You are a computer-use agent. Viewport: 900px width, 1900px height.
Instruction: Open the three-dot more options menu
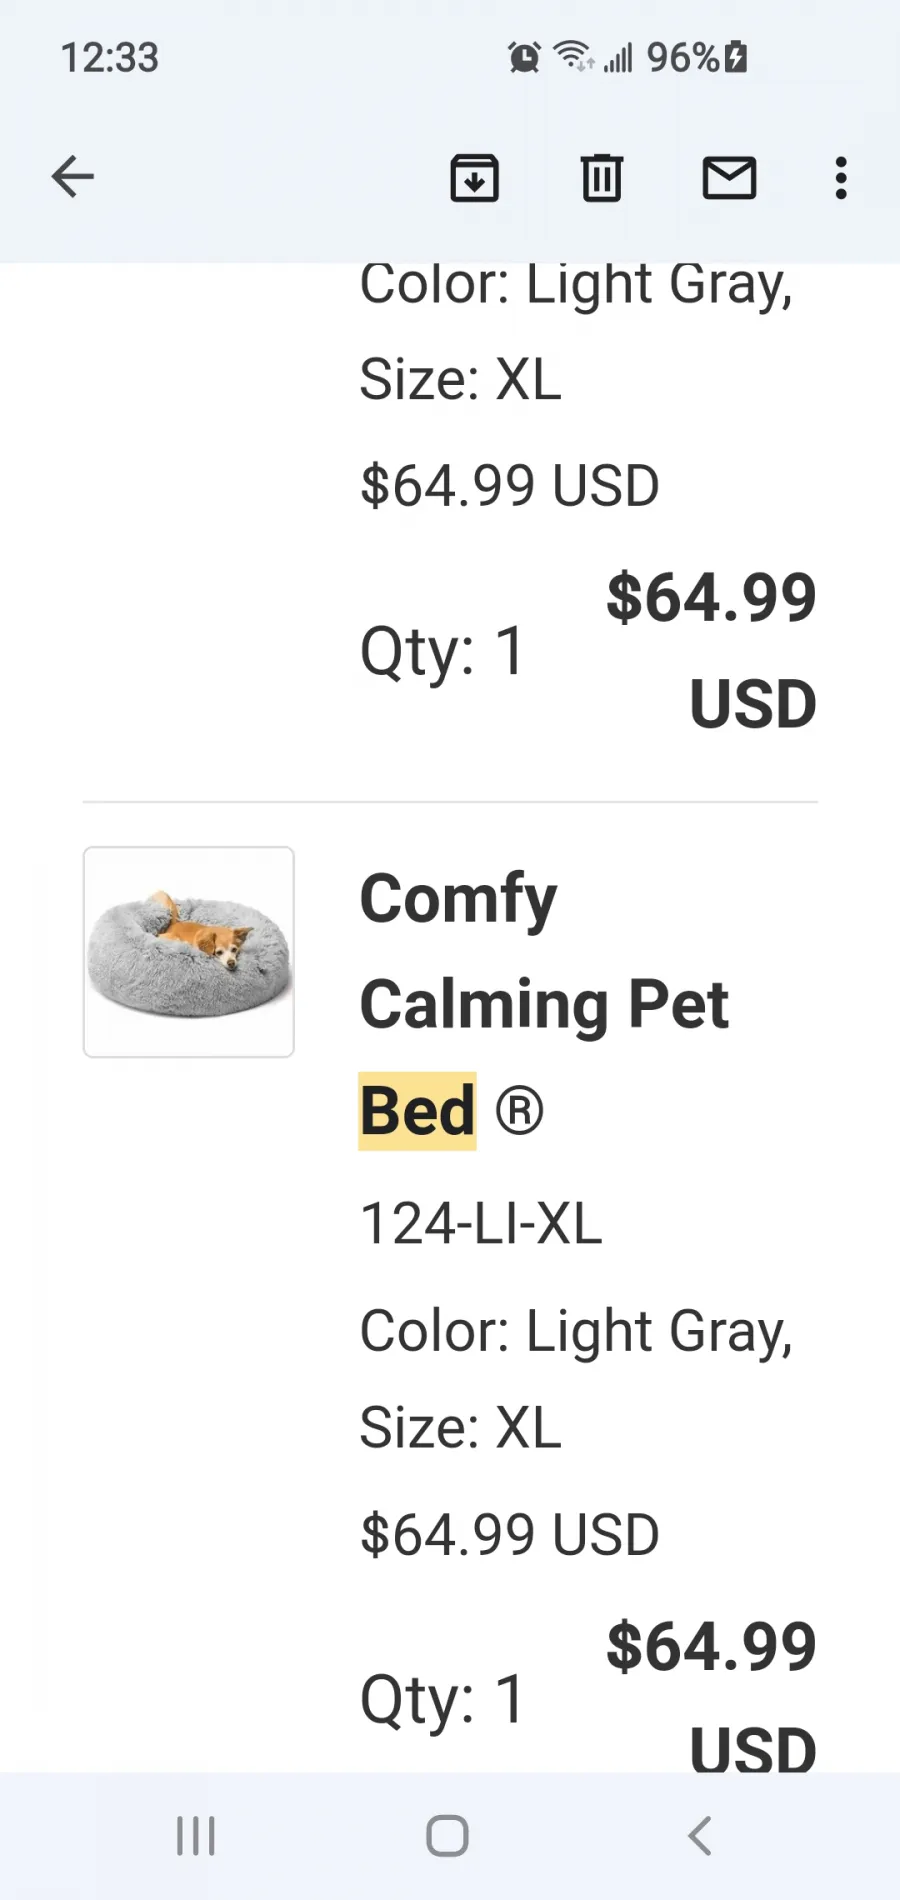tap(841, 178)
